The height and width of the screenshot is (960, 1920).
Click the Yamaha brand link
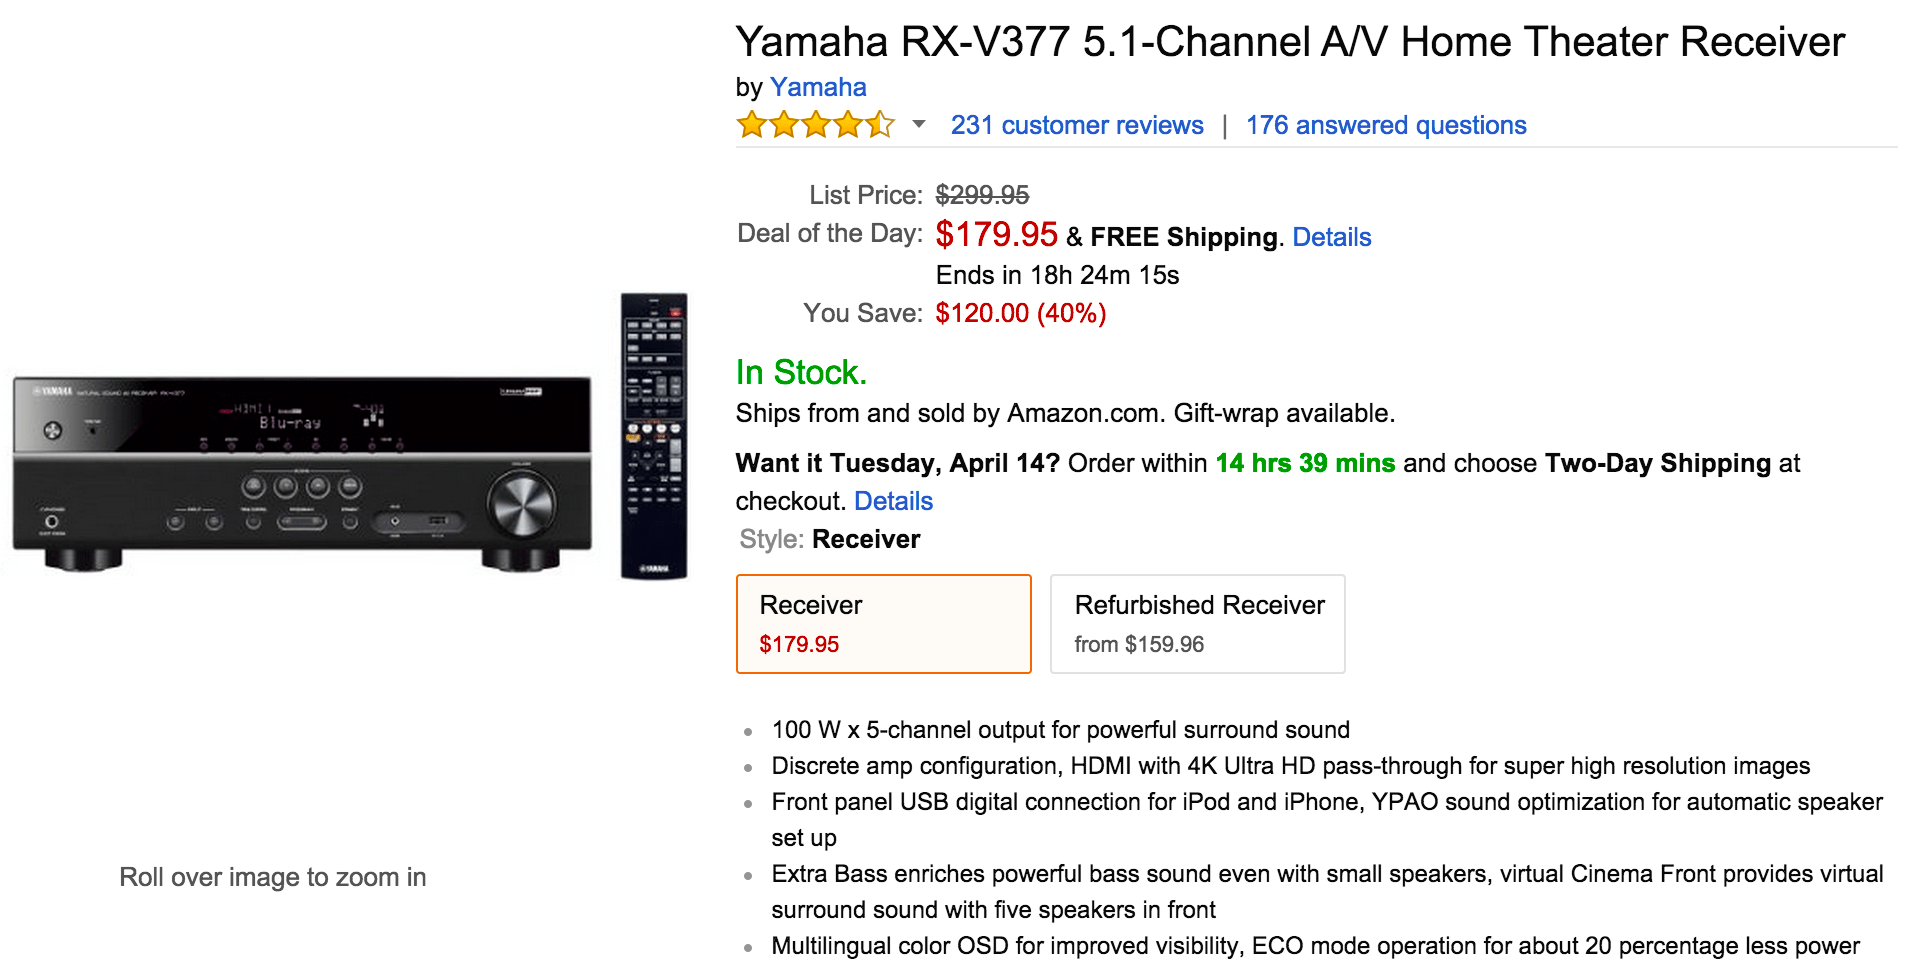pos(817,87)
